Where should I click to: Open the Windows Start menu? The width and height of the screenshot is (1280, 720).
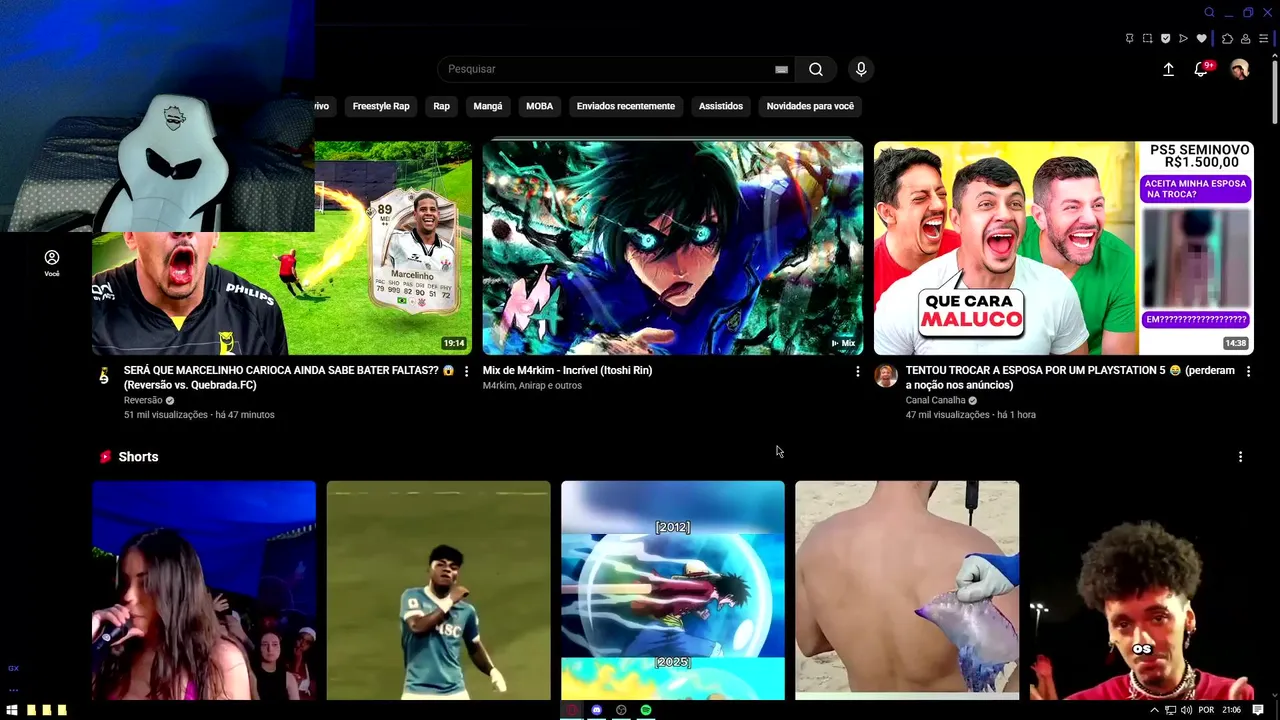[x=12, y=710]
